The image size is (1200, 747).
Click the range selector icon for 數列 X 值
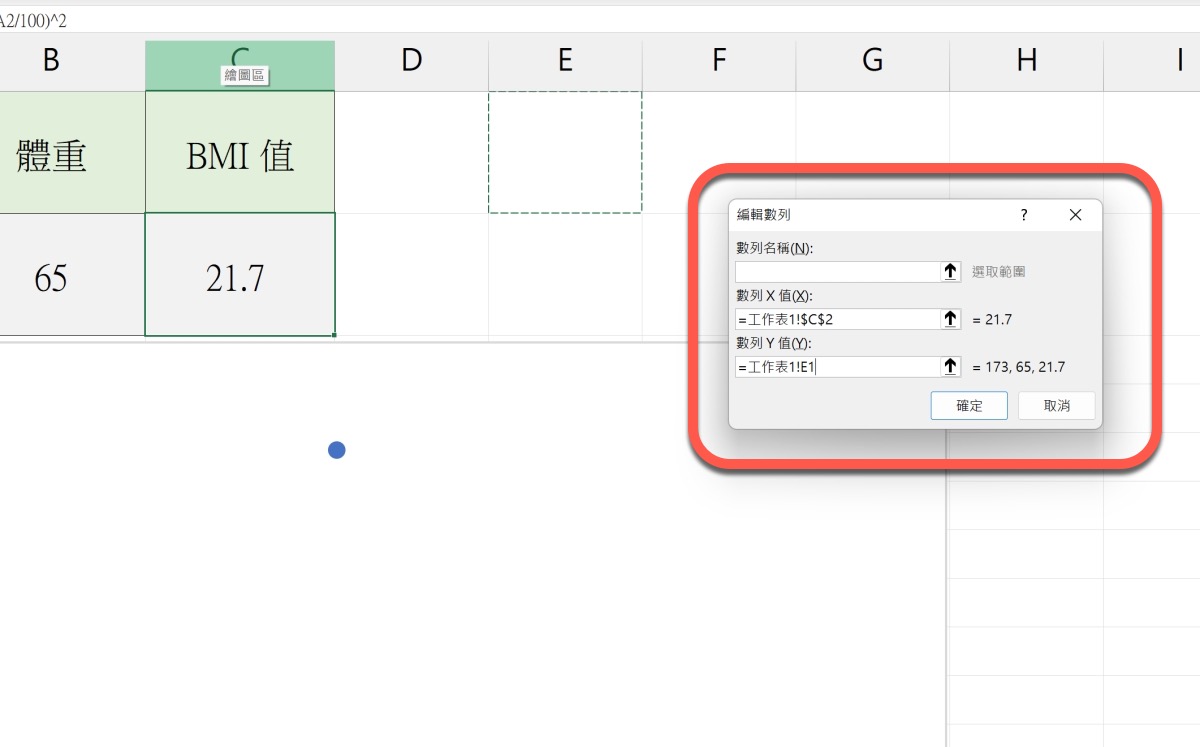[x=951, y=319]
